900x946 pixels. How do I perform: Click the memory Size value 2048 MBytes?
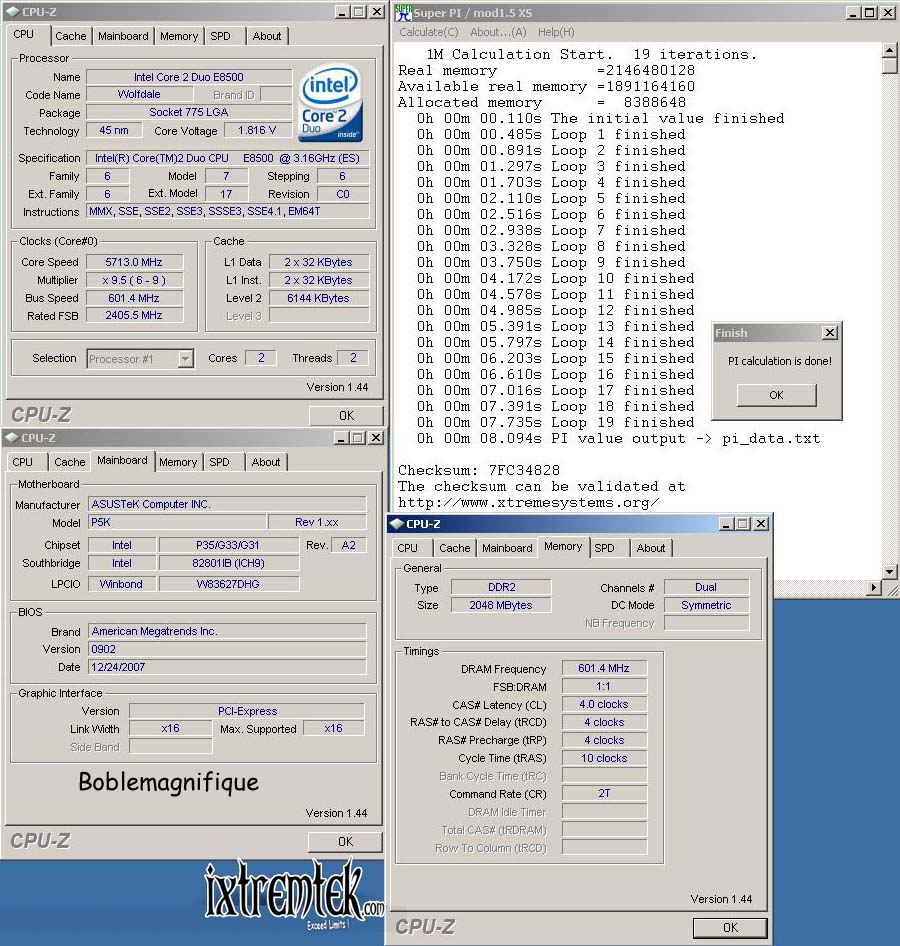(x=501, y=605)
